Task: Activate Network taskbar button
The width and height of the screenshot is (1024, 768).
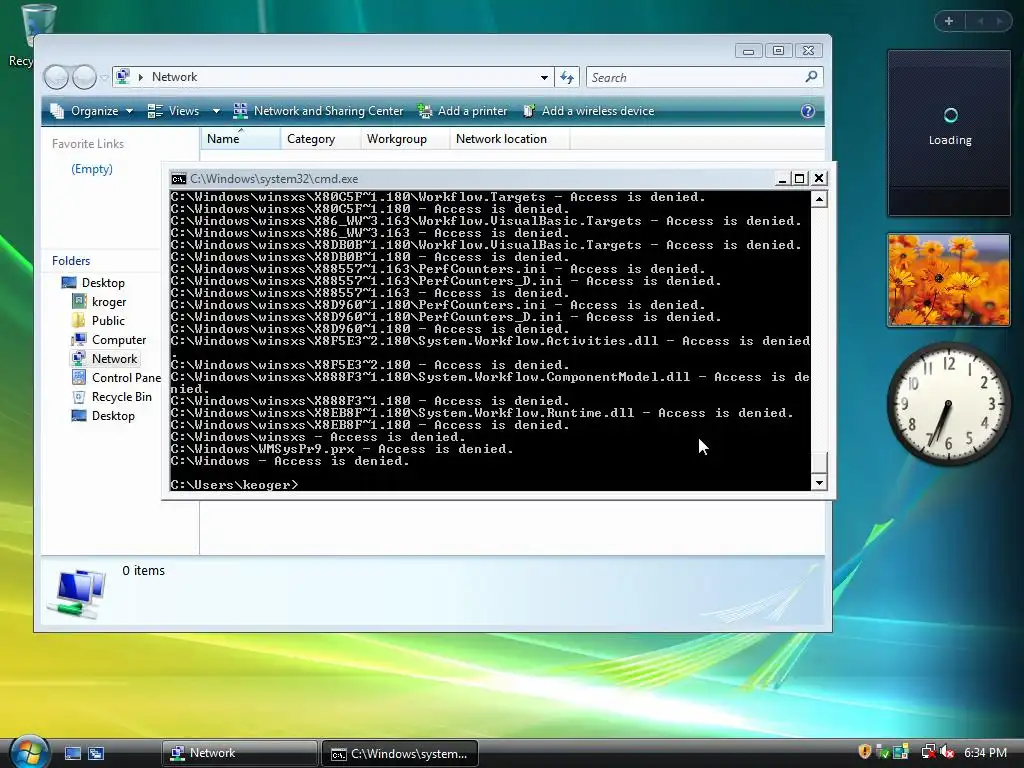Action: [239, 753]
